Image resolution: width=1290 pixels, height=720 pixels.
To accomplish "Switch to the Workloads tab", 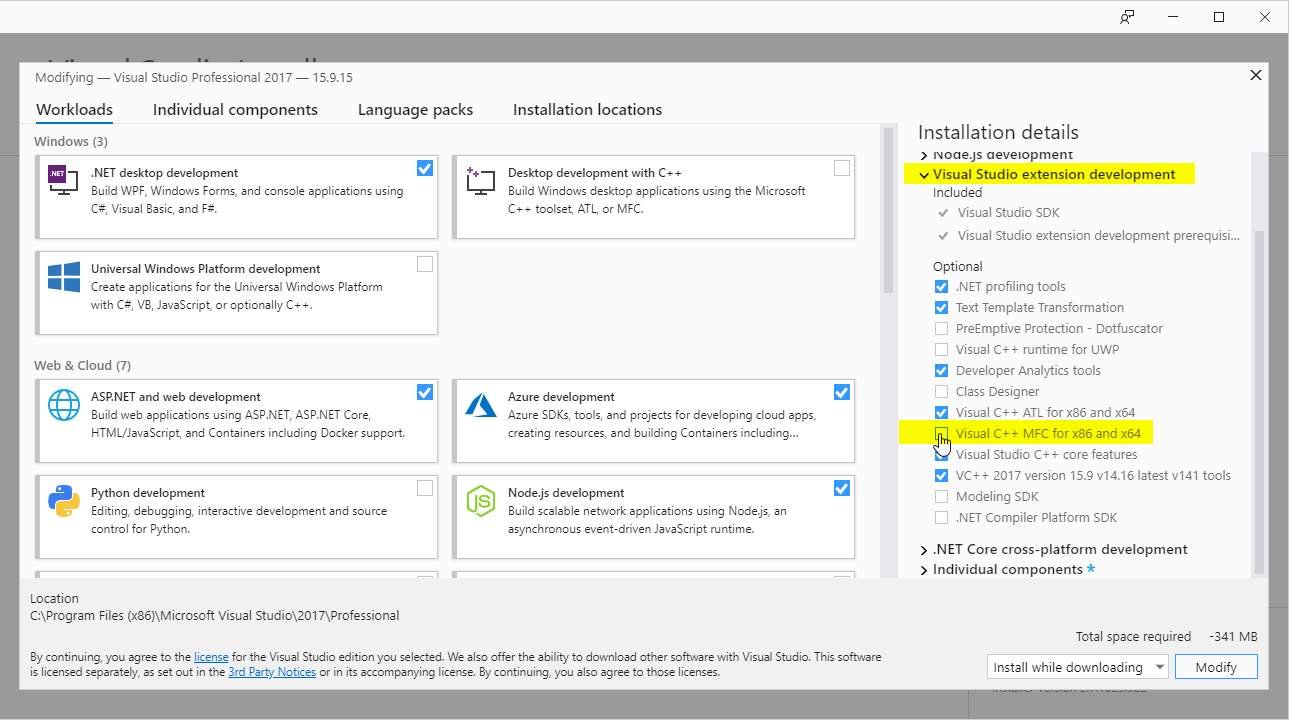I will point(74,110).
